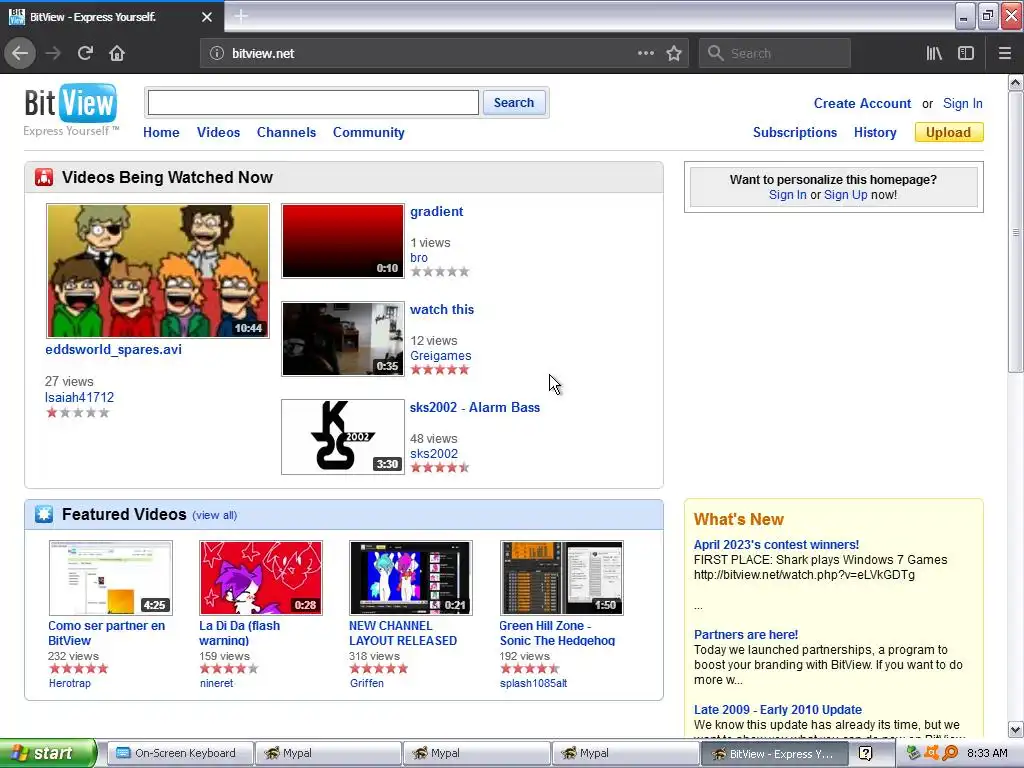
Task: Open a new tab with plus icon
Action: point(241,16)
